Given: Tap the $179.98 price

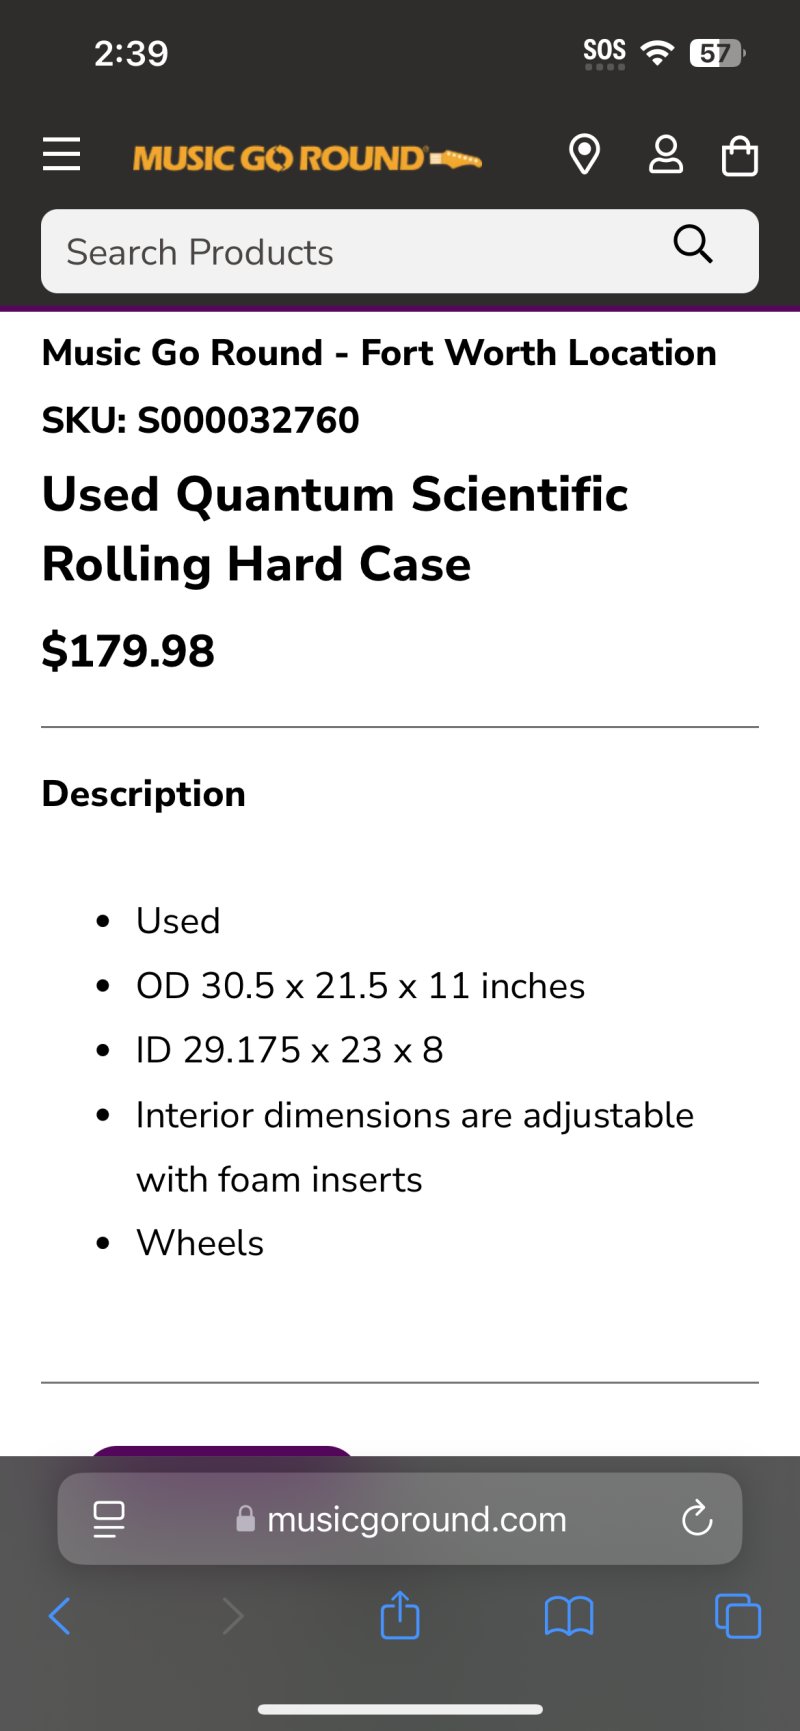Looking at the screenshot, I should [128, 651].
